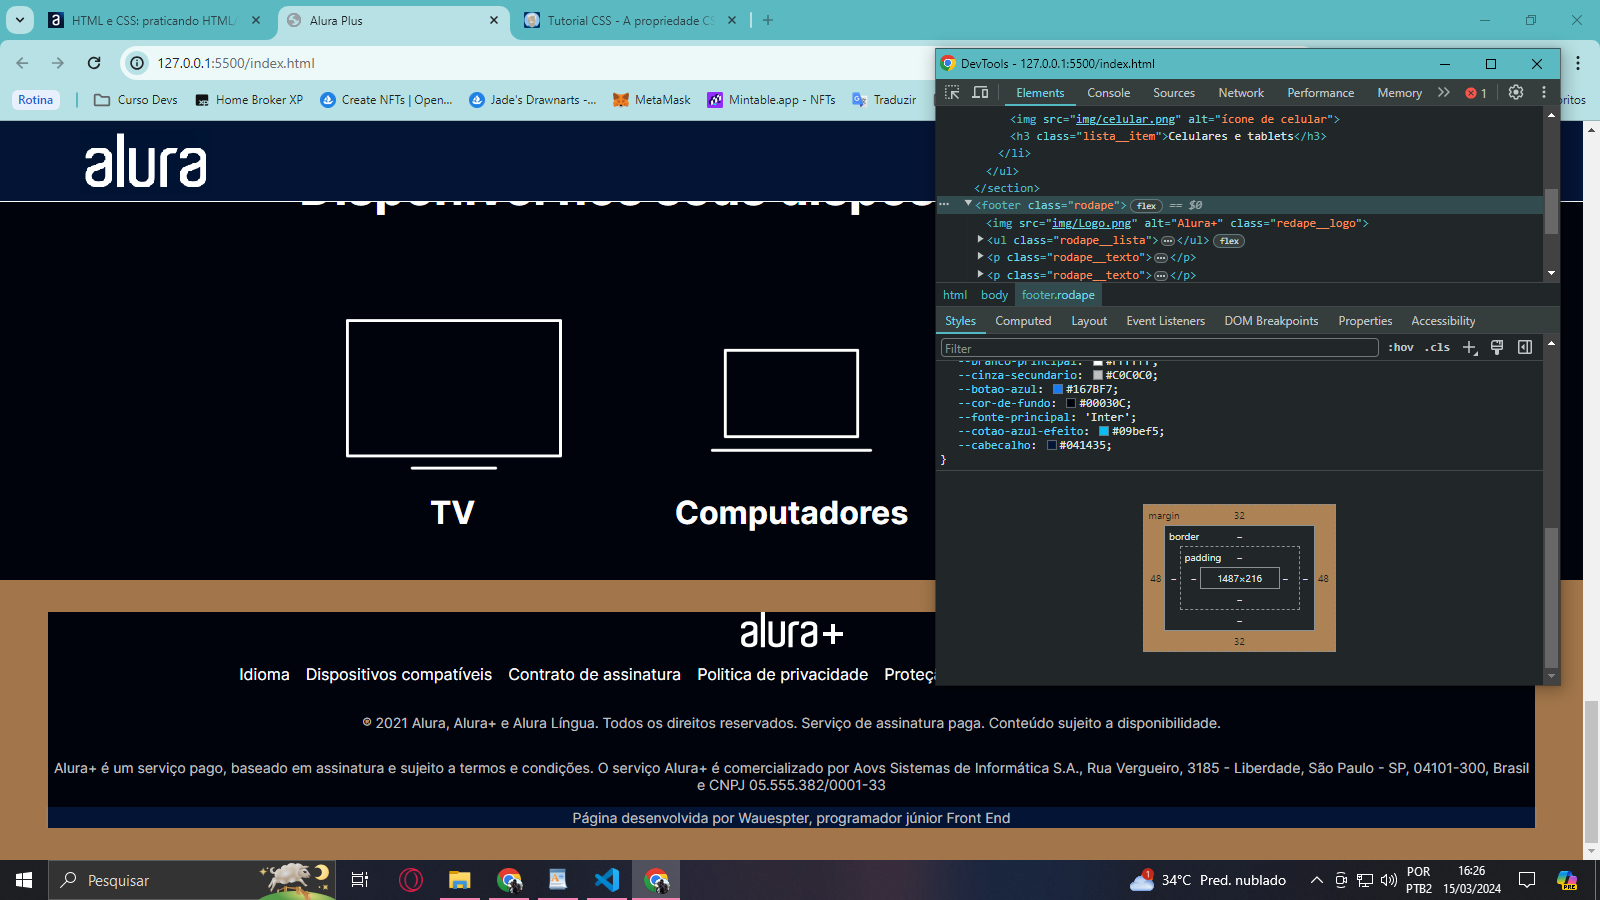Select footer.rodape in the DOM breadcrumb
Viewport: 1600px width, 900px height.
pyautogui.click(x=1058, y=295)
